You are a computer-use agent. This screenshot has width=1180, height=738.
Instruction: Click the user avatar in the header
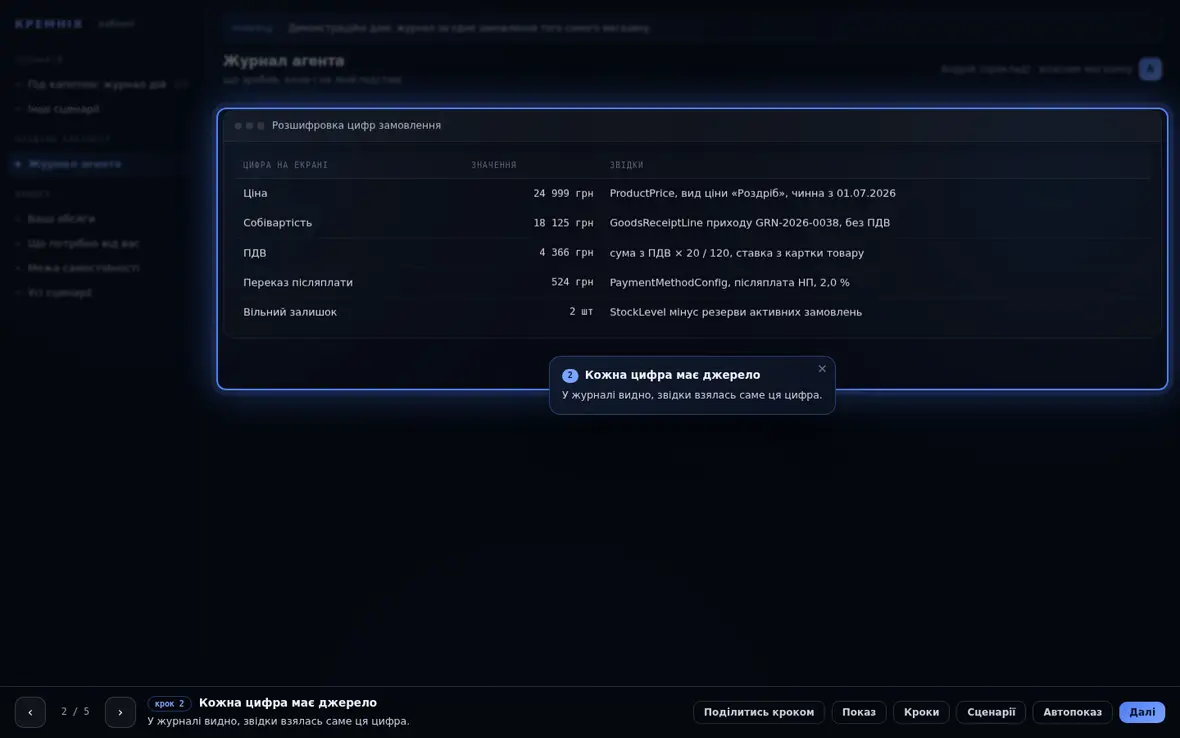point(1150,69)
